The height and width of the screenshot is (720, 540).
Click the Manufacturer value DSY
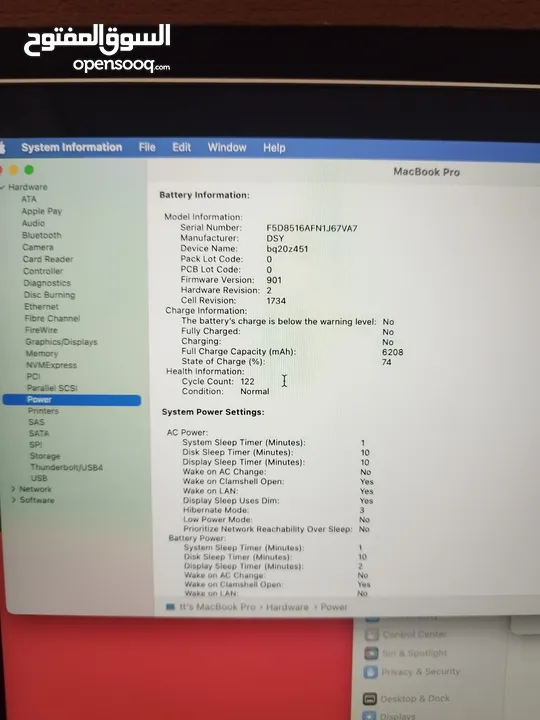(275, 238)
